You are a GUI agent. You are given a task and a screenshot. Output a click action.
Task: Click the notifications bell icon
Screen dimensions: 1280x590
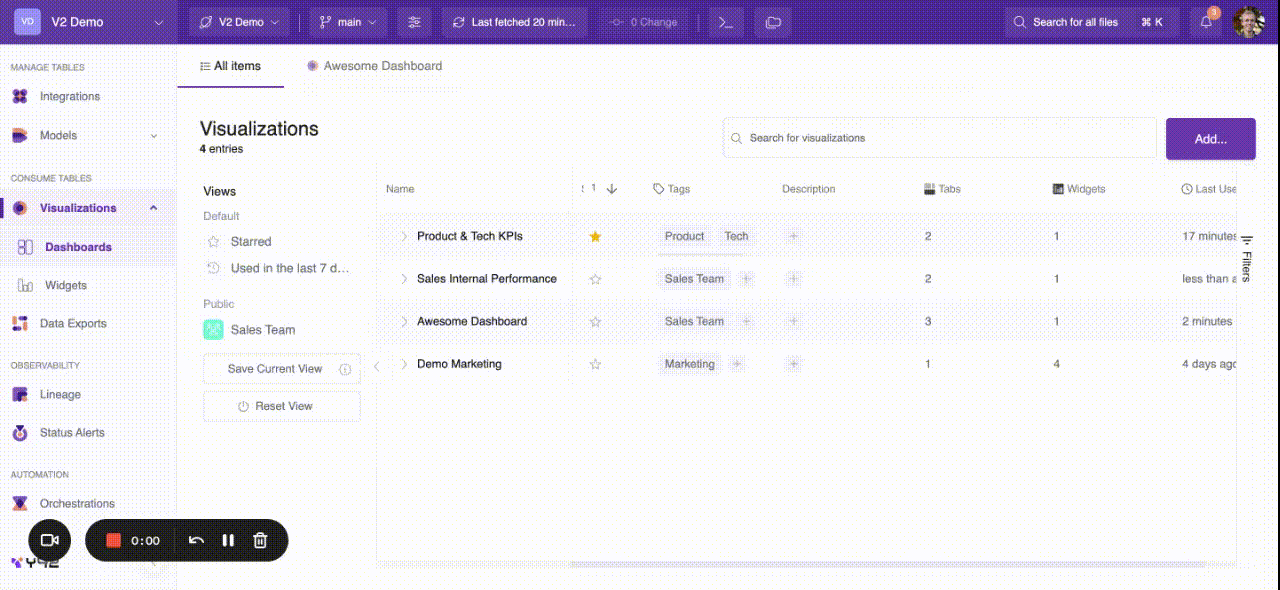coord(1206,22)
